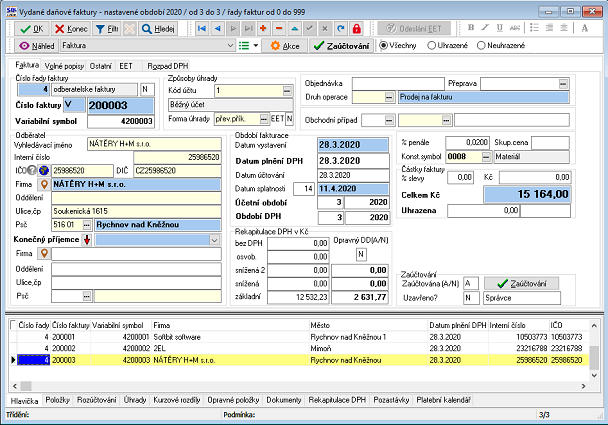Go to previous record arrow
This screenshot has width=608, height=425.
coord(217,28)
